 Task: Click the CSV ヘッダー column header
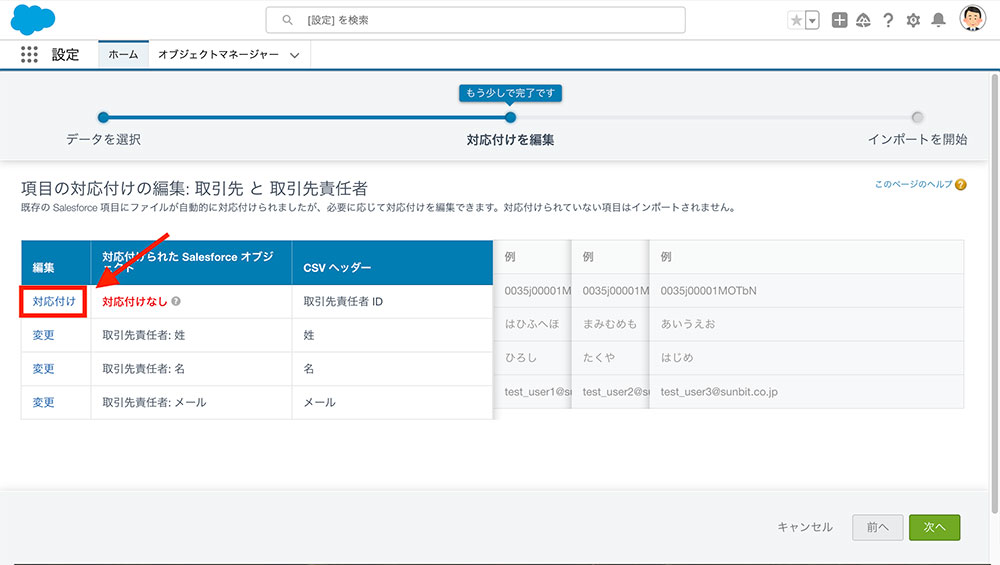tap(392, 263)
